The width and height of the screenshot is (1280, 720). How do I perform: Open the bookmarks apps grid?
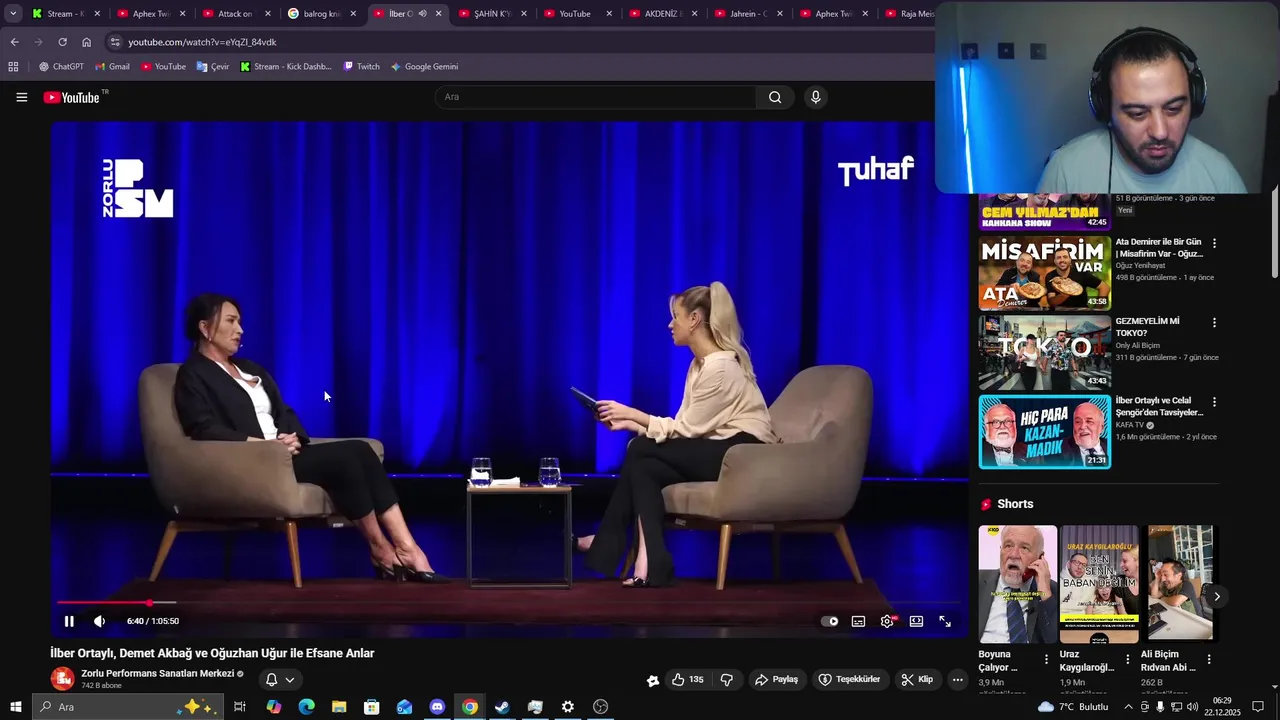(x=13, y=67)
